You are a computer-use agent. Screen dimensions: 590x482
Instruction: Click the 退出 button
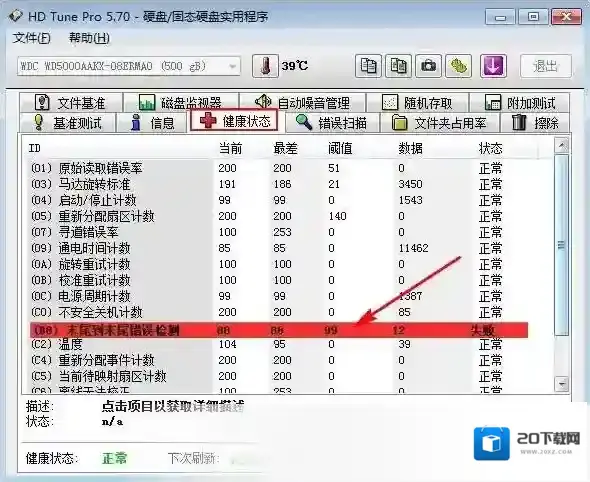(x=546, y=66)
